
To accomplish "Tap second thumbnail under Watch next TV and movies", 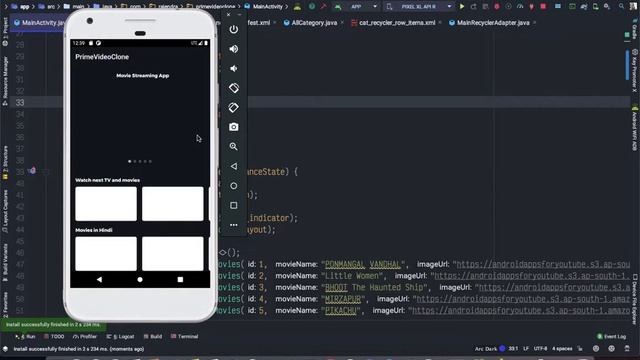I will point(173,204).
